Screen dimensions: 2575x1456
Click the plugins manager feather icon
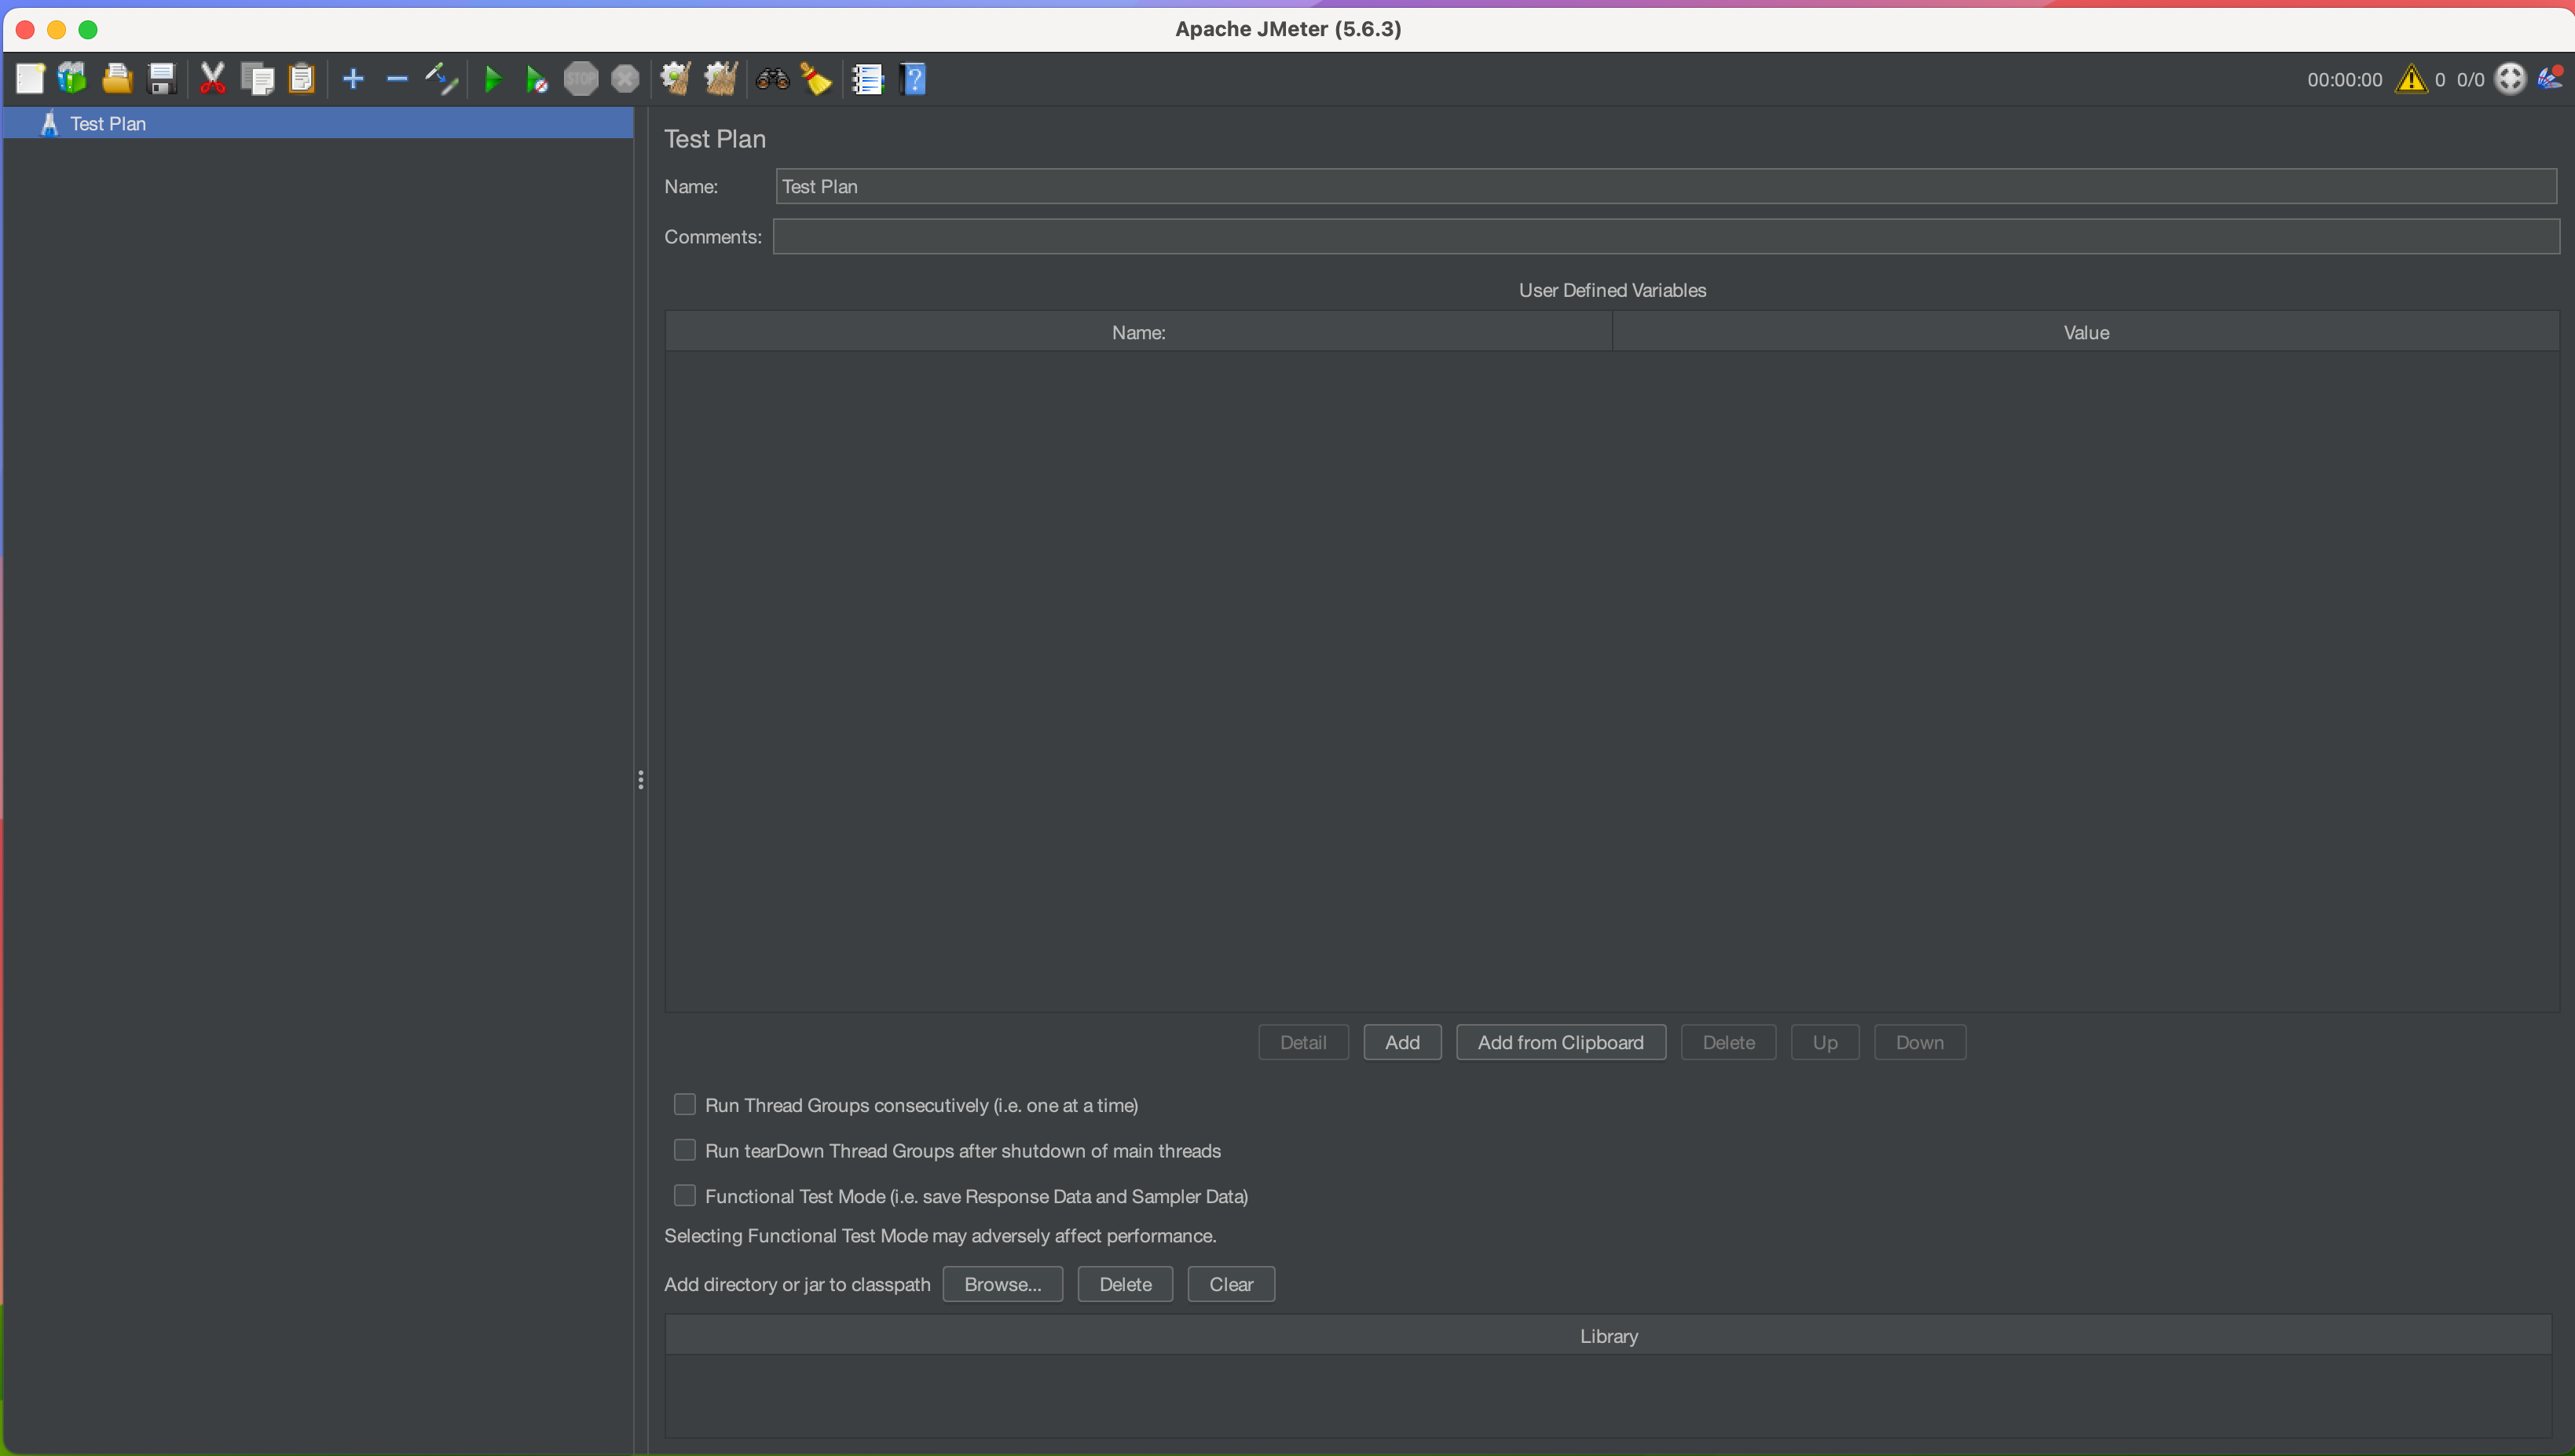point(2551,78)
